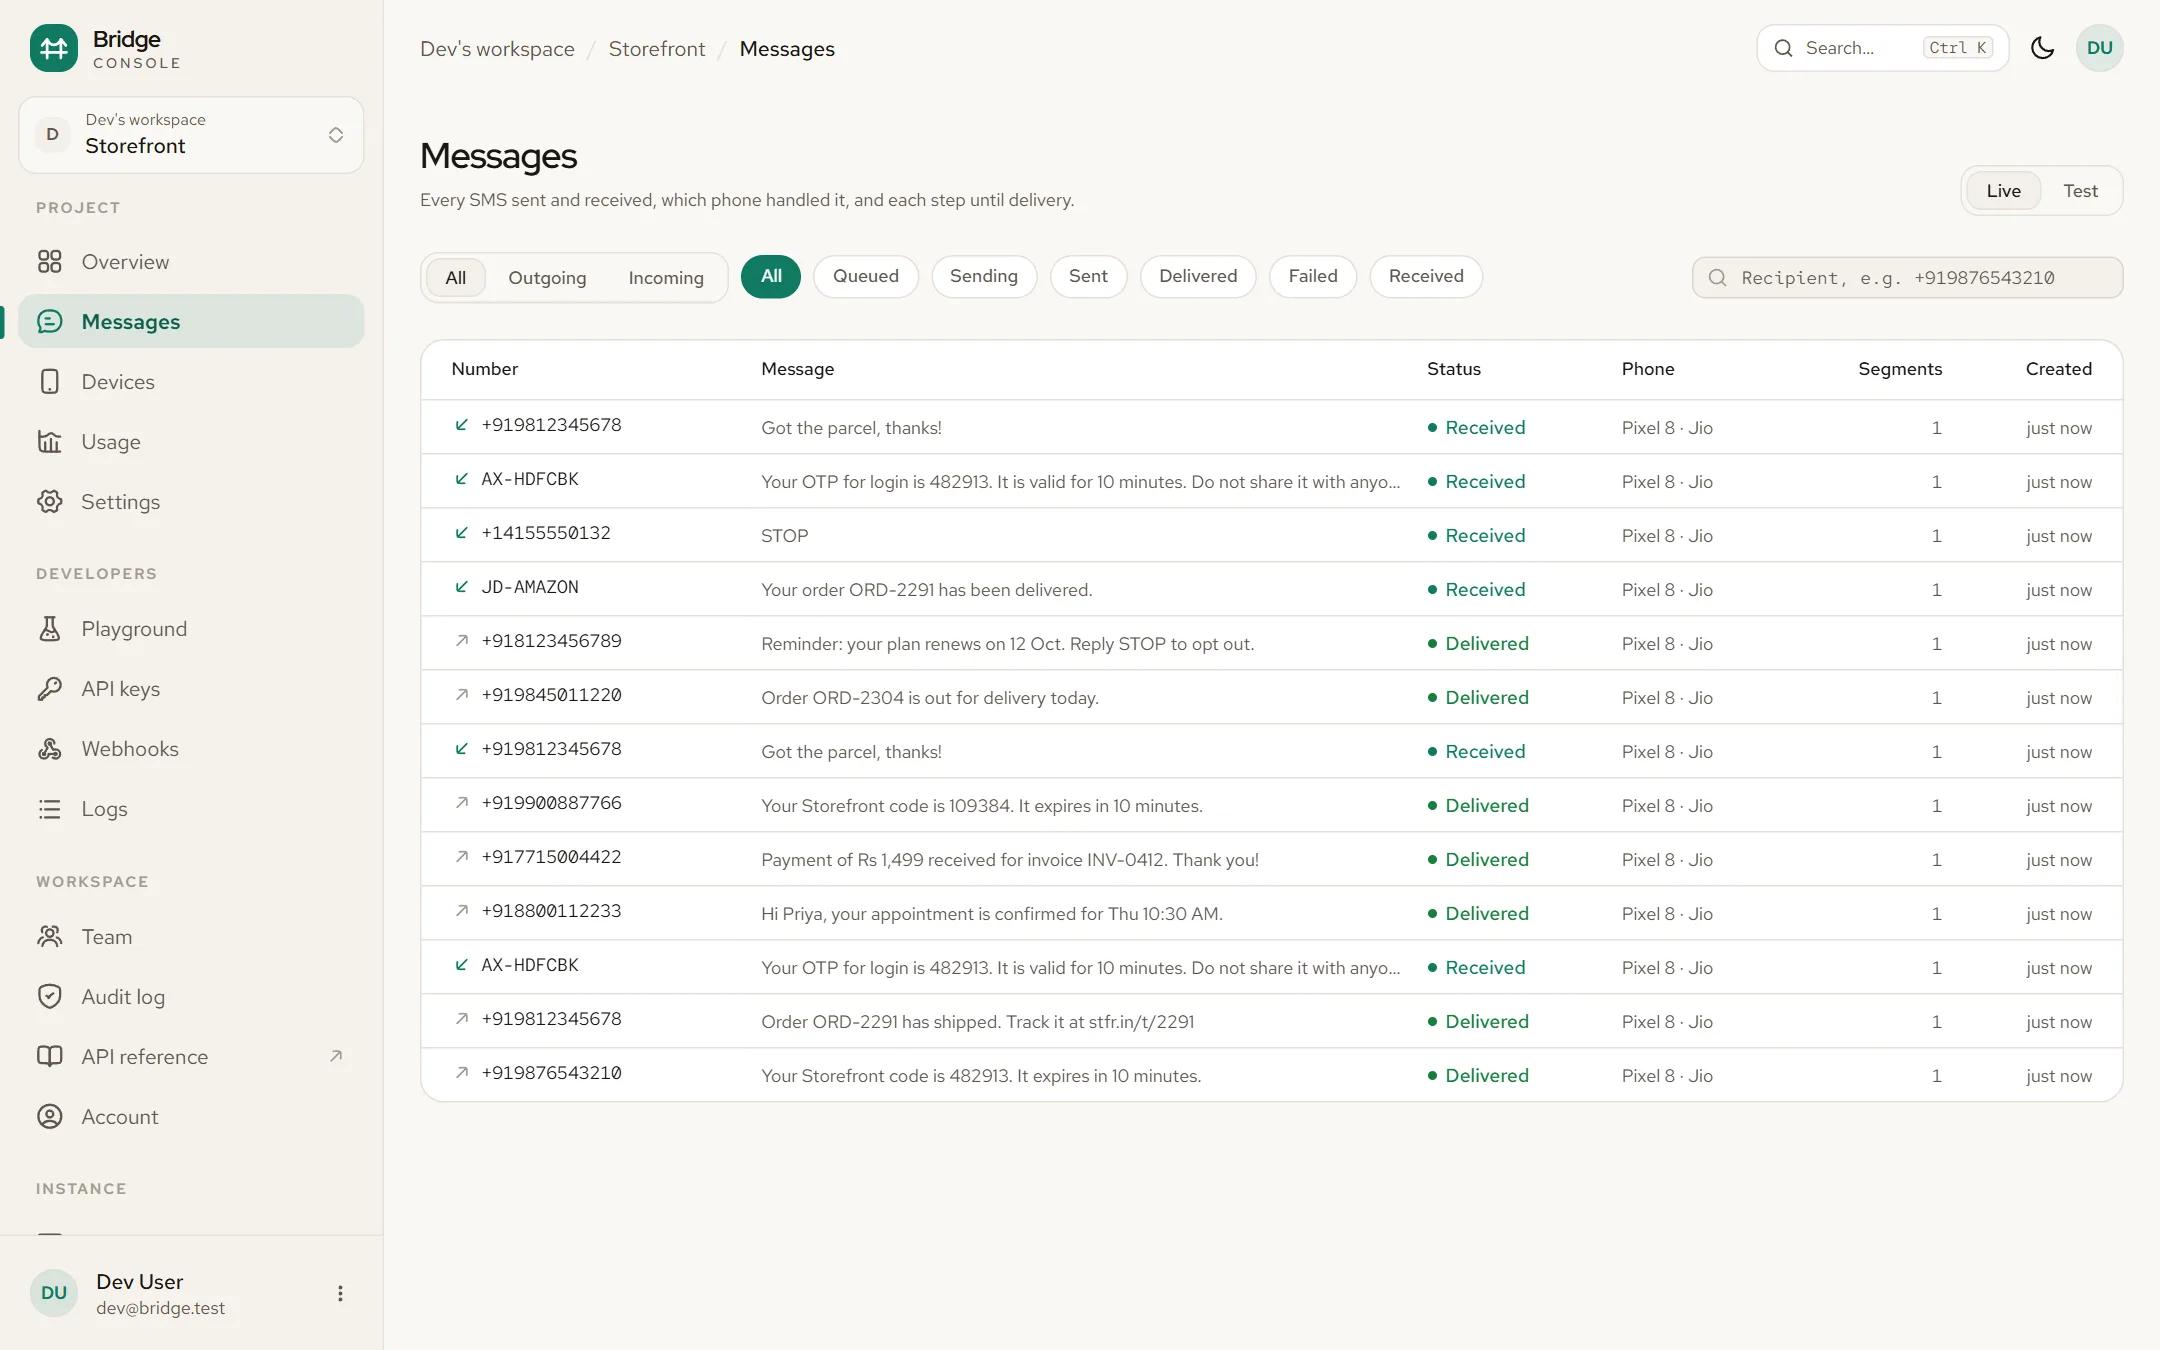Open message to +919876543210
Viewport: 2160px width, 1350px height.
[1271, 1075]
